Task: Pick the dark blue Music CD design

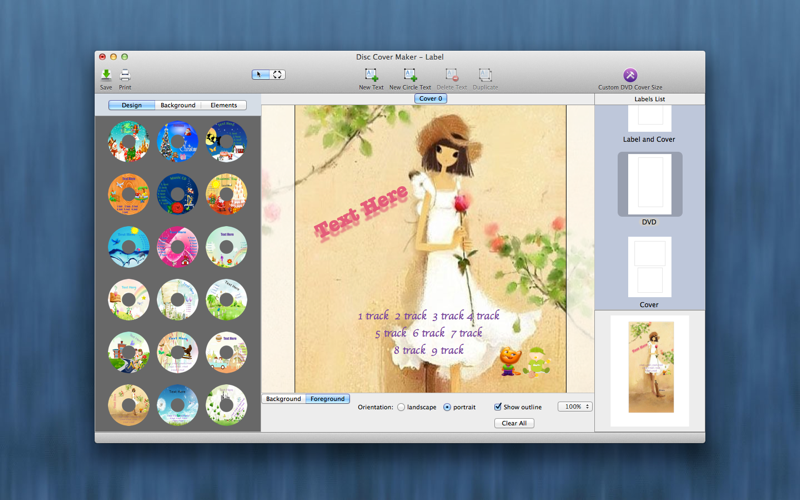Action: tap(178, 194)
